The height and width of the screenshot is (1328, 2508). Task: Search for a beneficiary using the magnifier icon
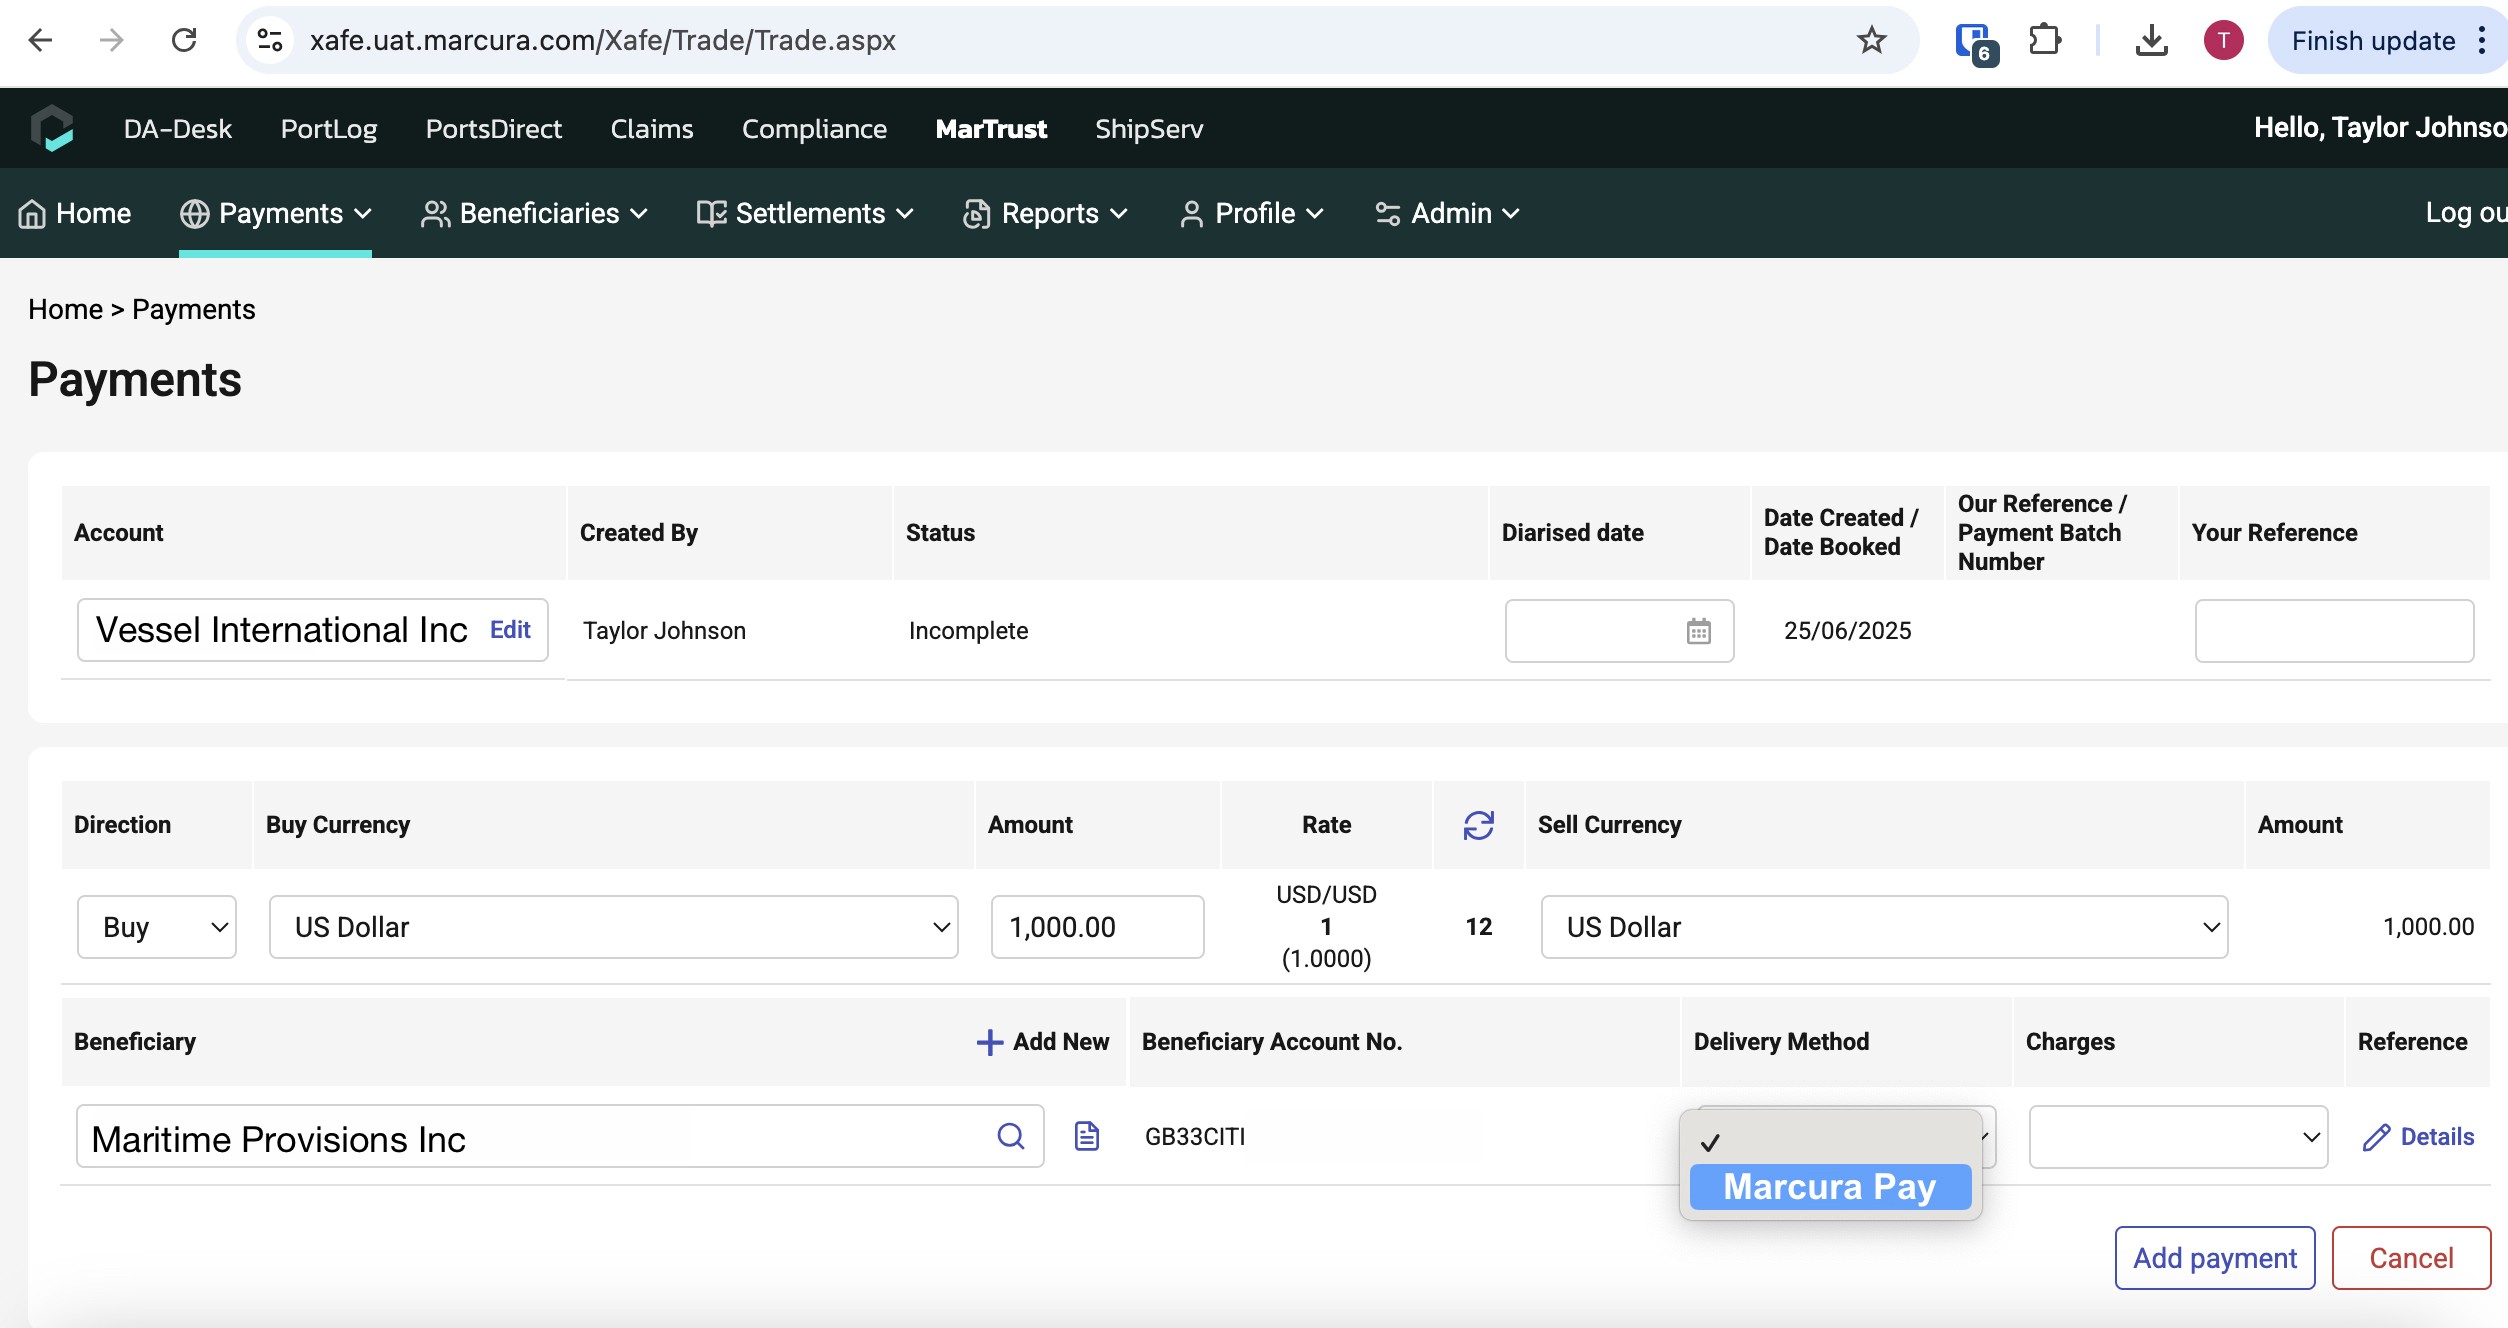pyautogui.click(x=1011, y=1136)
